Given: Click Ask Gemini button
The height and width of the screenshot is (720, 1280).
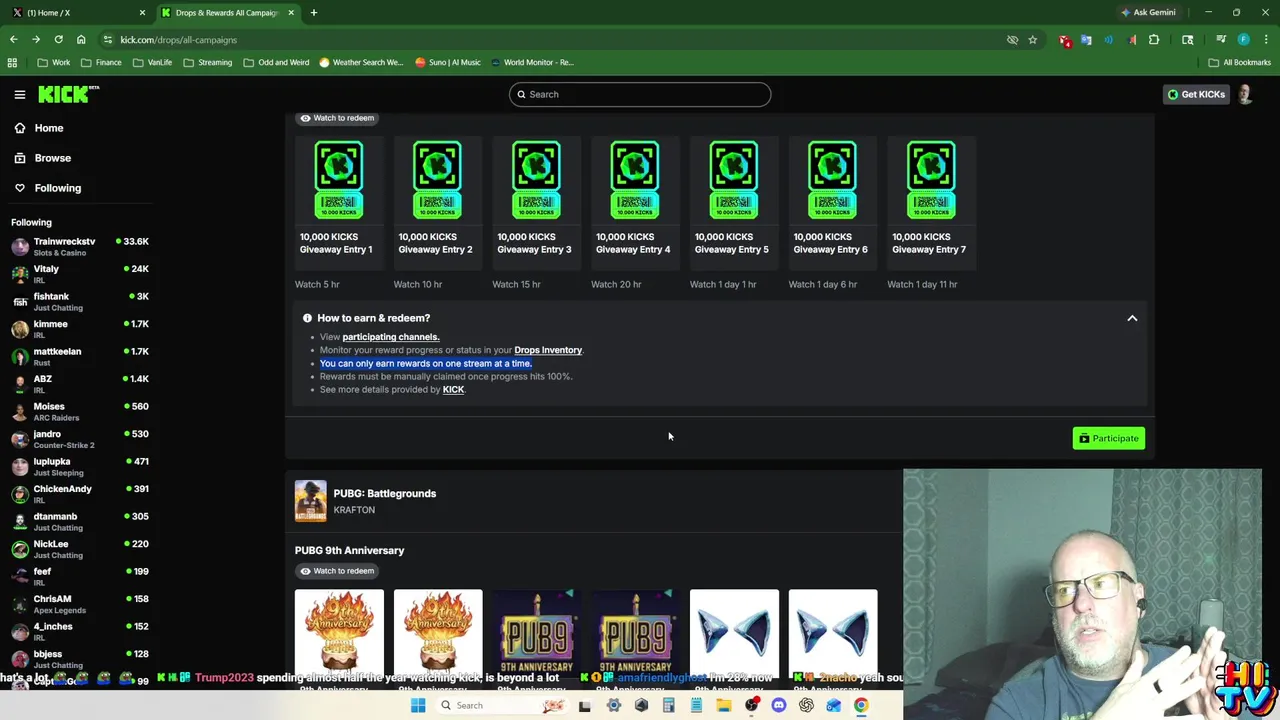Looking at the screenshot, I should point(1148,12).
